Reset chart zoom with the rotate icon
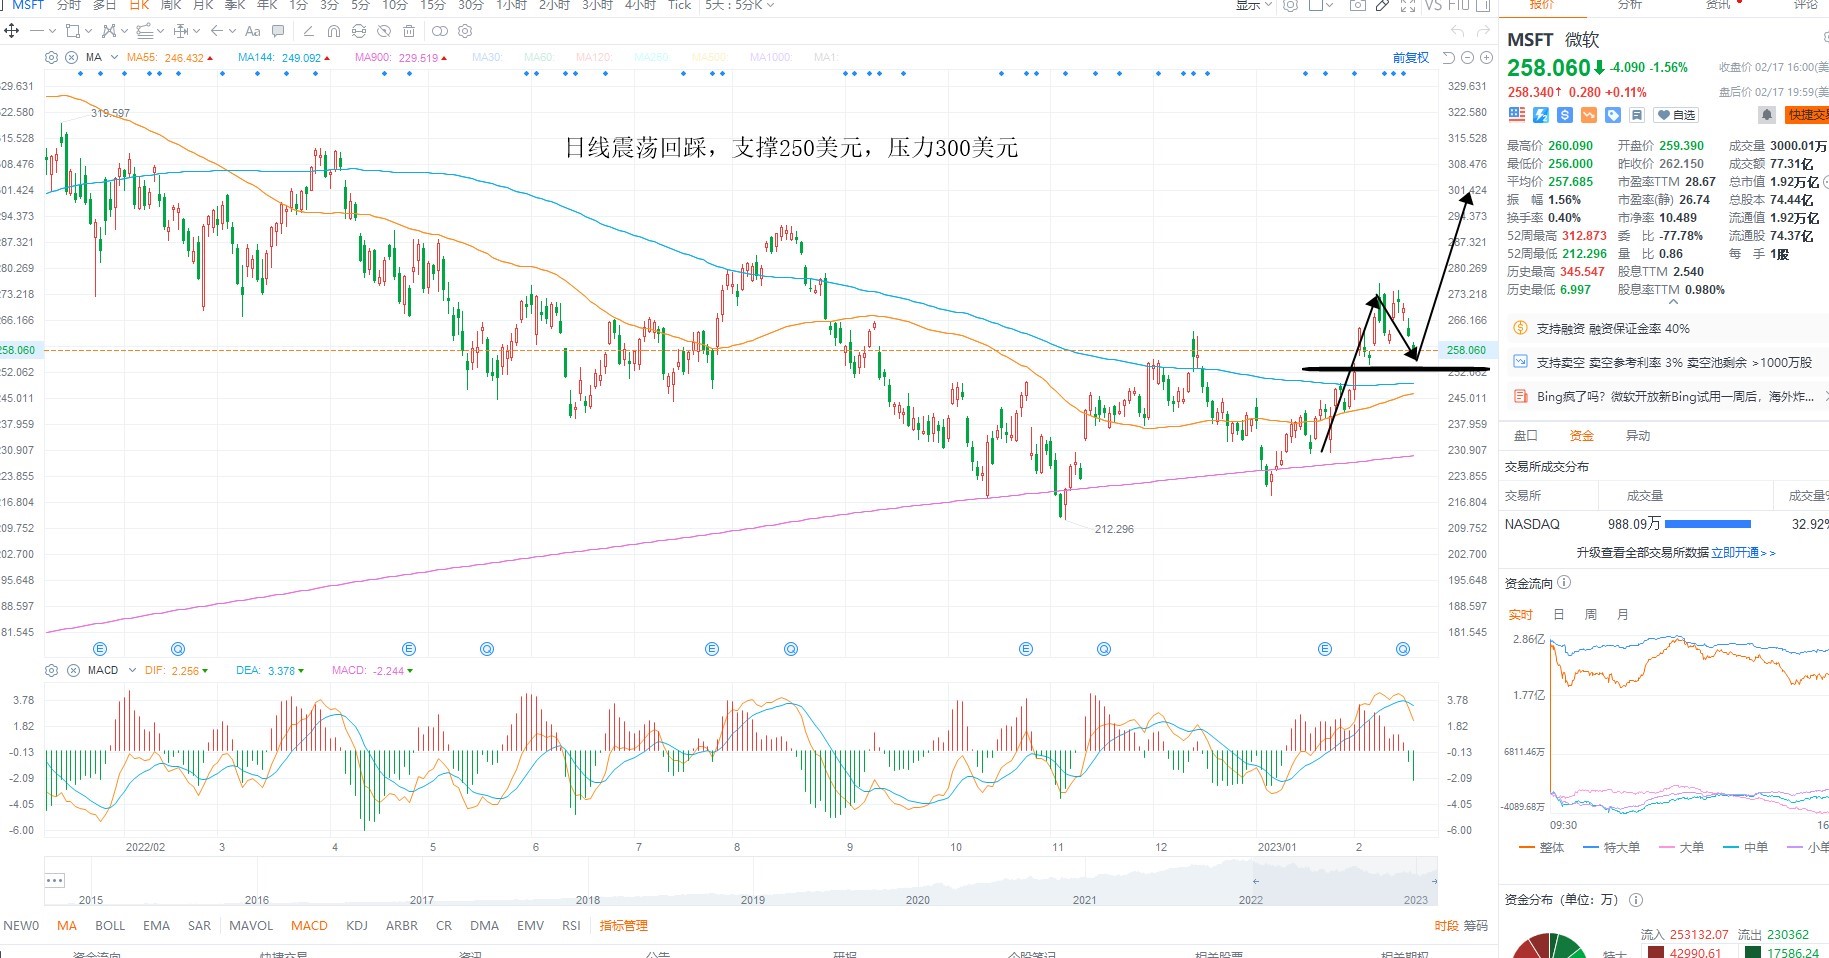This screenshot has width=1829, height=958. [1448, 57]
